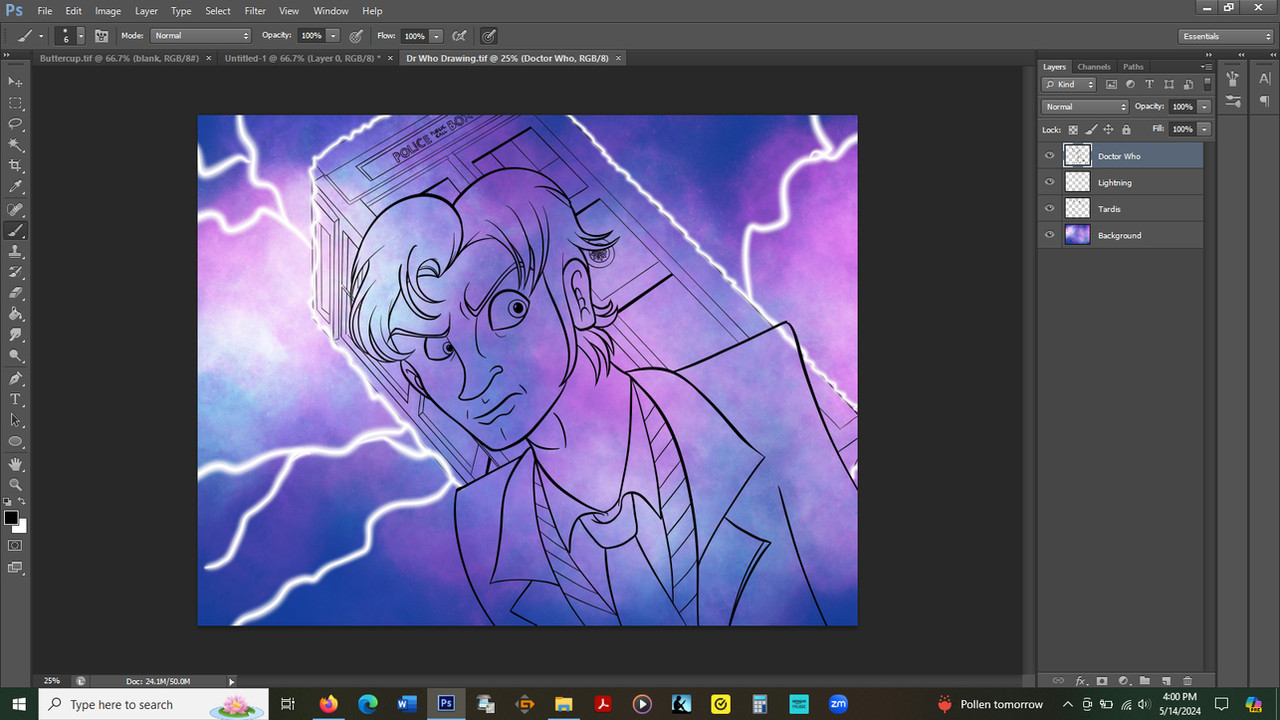Select the Eyedropper tool
The height and width of the screenshot is (720, 1280).
tap(15, 187)
